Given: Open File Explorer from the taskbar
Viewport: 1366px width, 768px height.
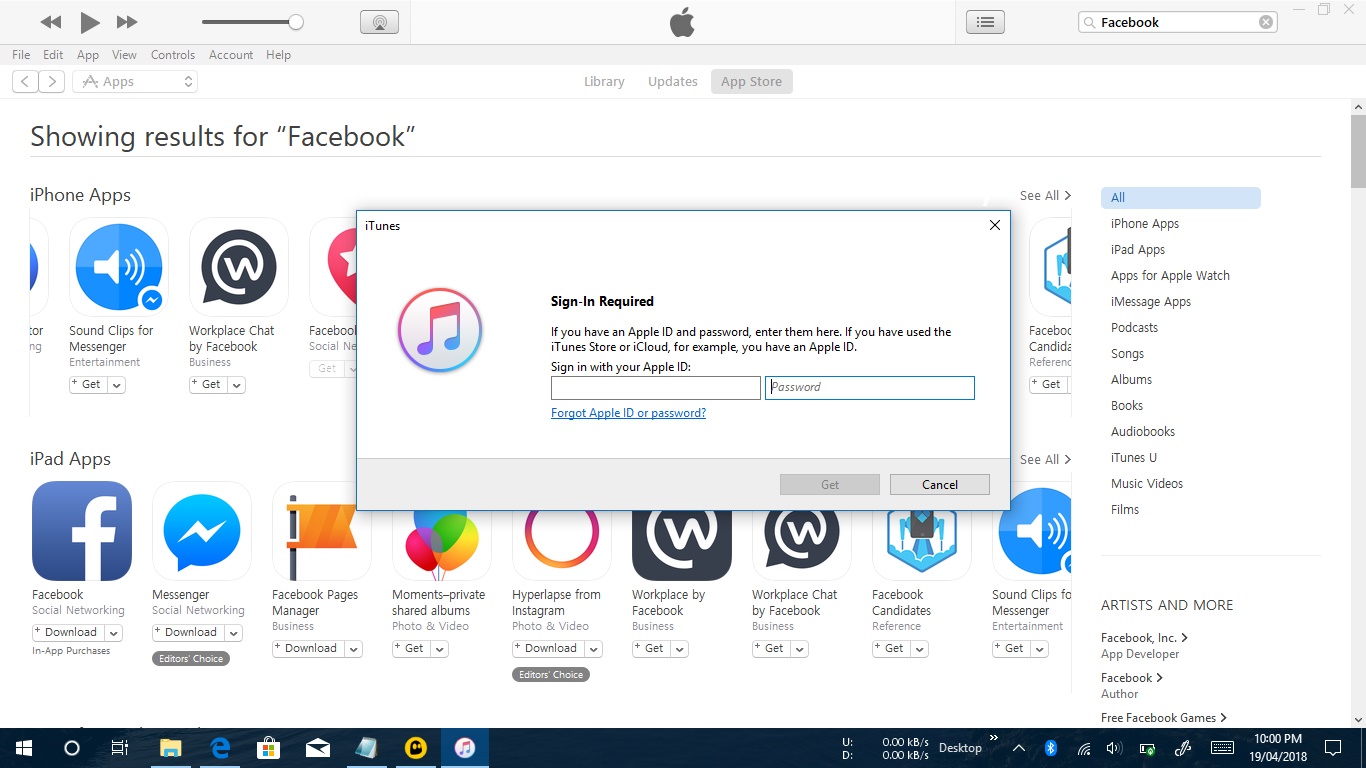Looking at the screenshot, I should tap(171, 748).
